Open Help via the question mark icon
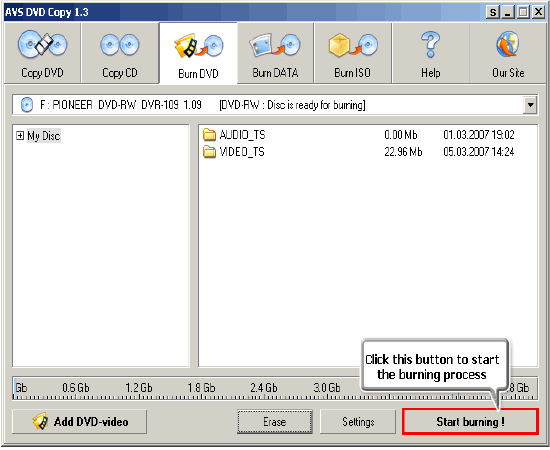 430,45
